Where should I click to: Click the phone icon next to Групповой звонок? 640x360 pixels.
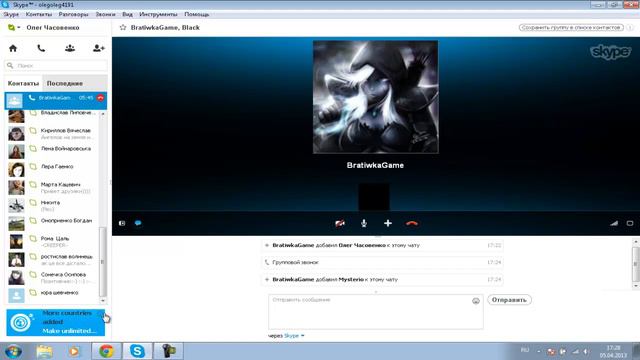point(267,262)
